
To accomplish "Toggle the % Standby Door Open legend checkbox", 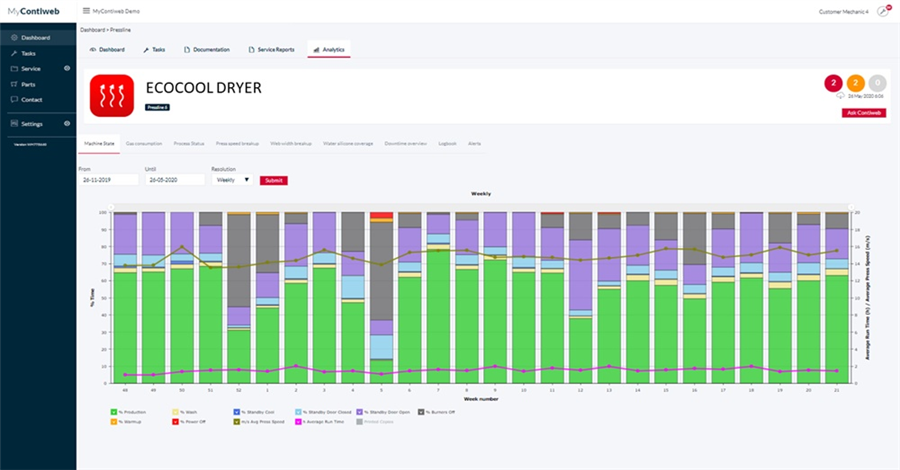I will click(x=359, y=412).
